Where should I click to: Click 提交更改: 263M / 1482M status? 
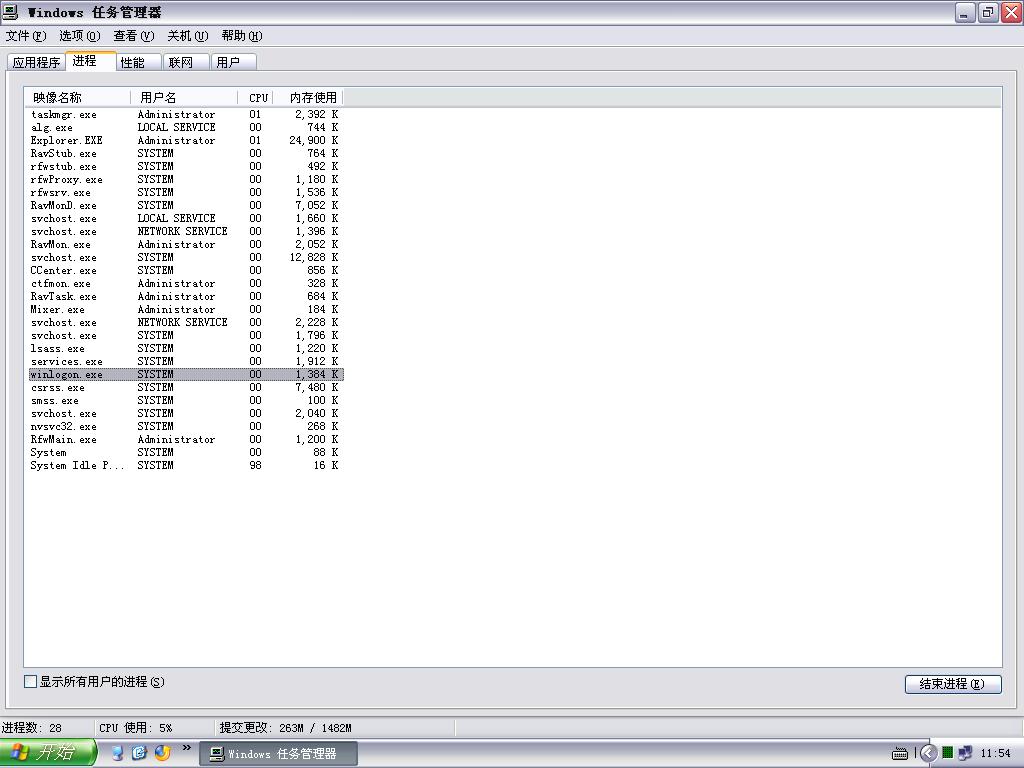(x=335, y=728)
